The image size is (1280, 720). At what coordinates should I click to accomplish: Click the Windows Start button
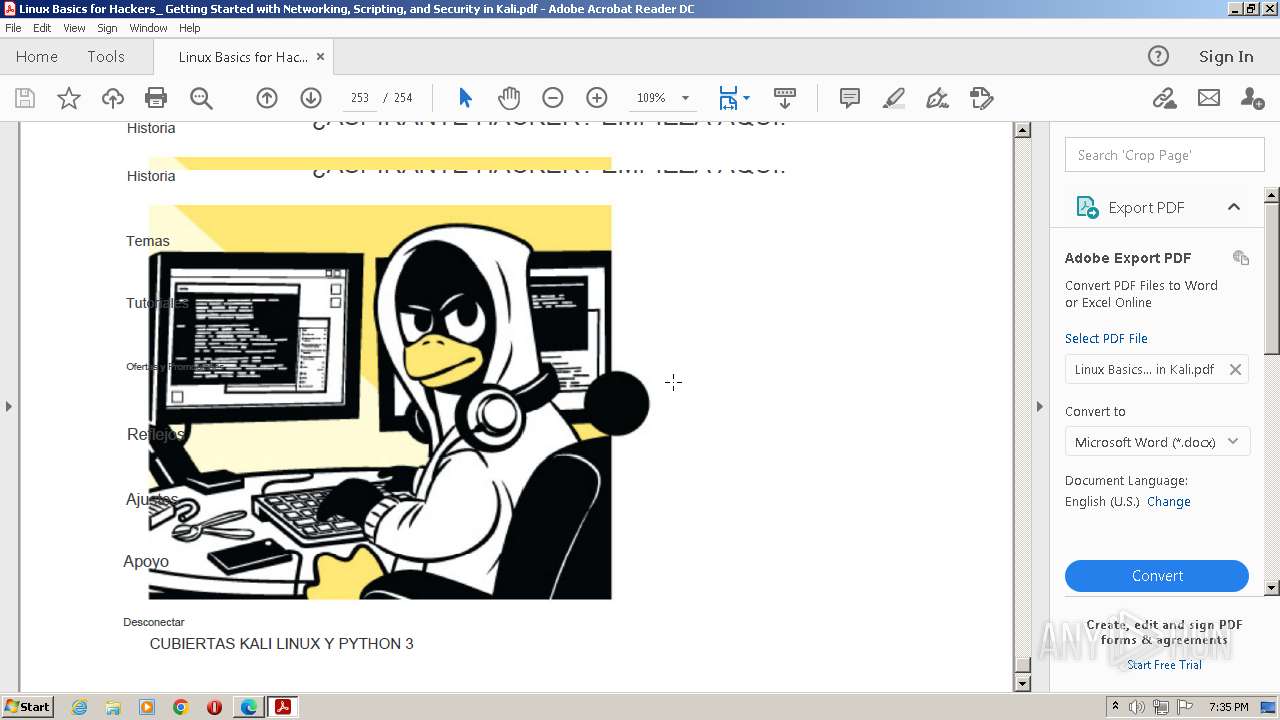pyautogui.click(x=27, y=706)
